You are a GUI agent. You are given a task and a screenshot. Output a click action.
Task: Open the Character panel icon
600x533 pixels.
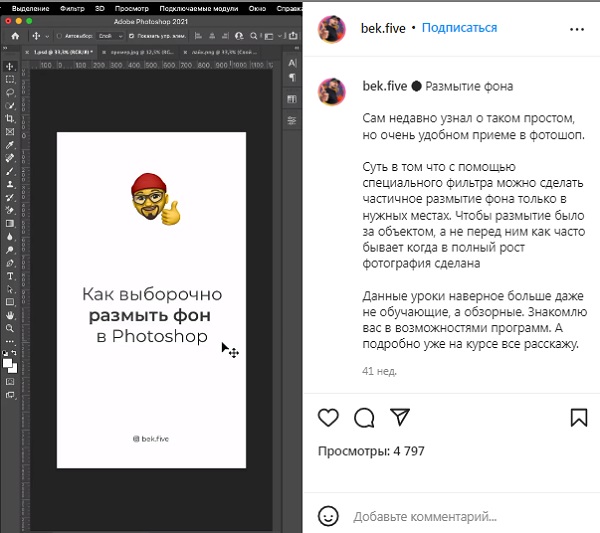pos(292,63)
